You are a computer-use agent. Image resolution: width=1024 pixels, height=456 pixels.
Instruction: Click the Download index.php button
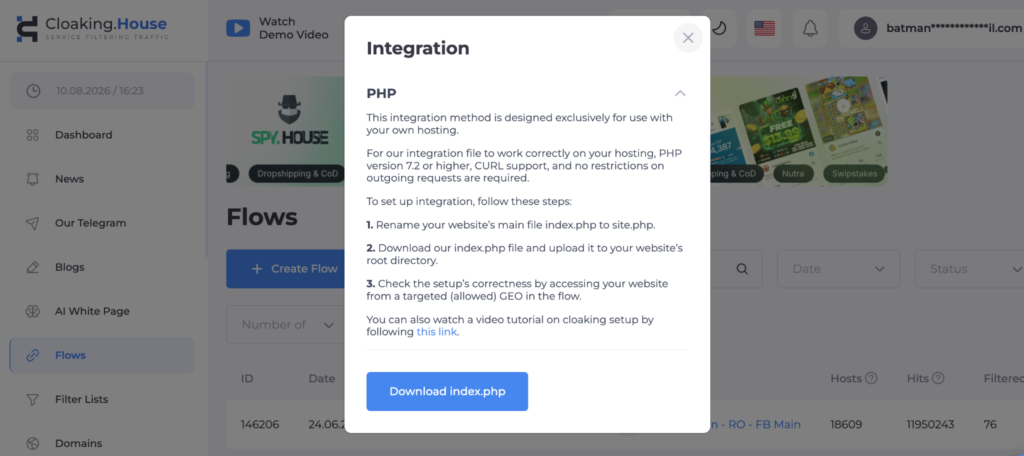point(447,391)
